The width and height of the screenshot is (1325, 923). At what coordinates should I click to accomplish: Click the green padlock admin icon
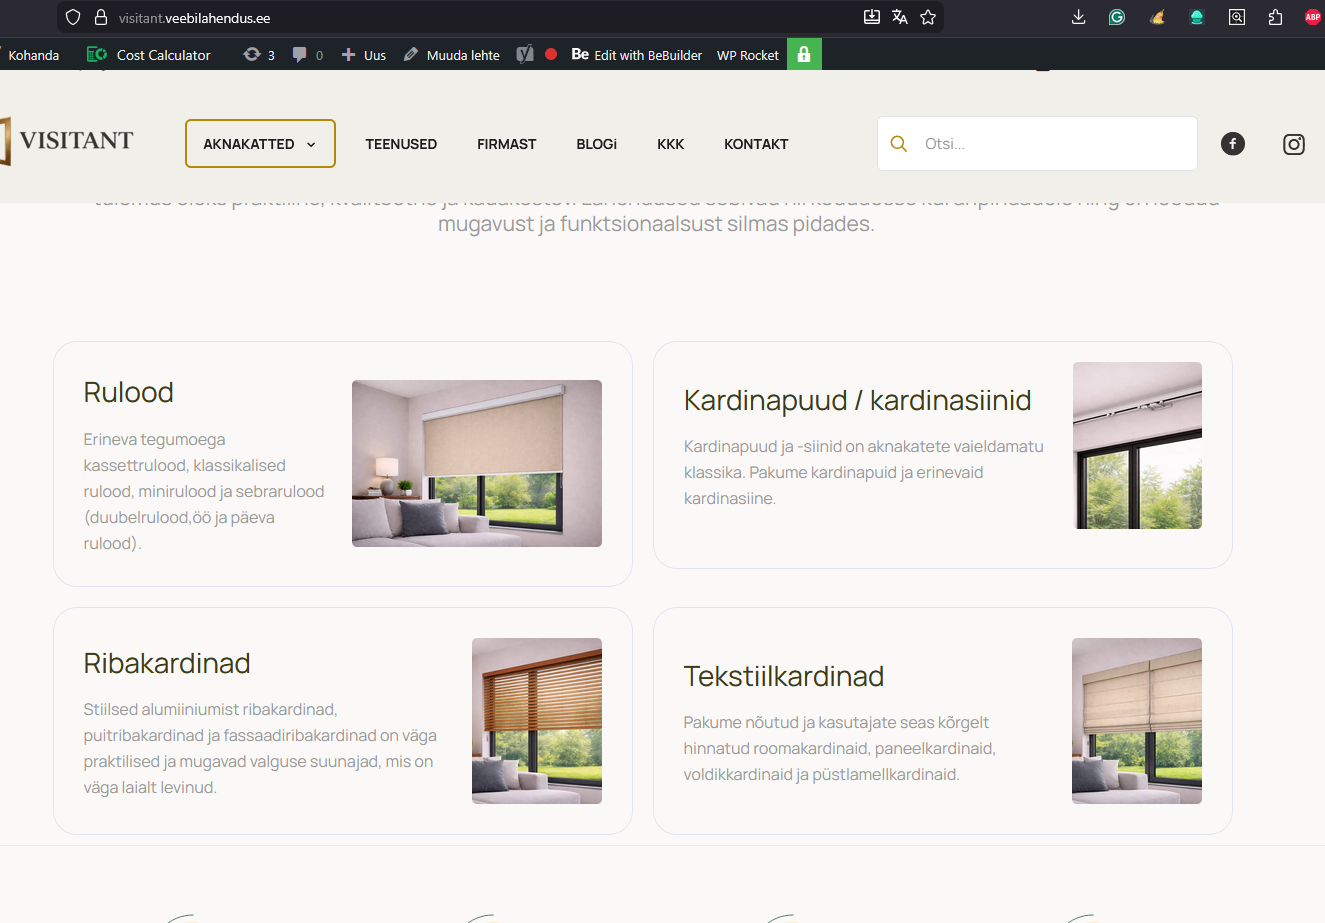(x=804, y=54)
